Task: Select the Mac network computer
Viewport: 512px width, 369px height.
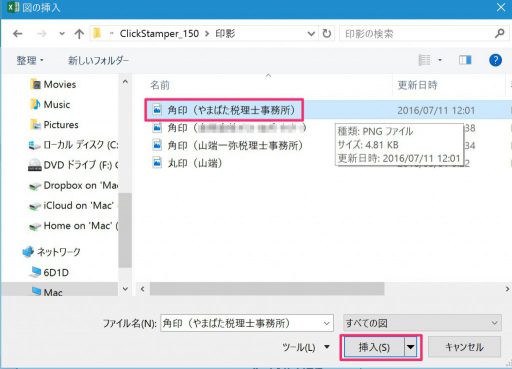Action: click(47, 292)
